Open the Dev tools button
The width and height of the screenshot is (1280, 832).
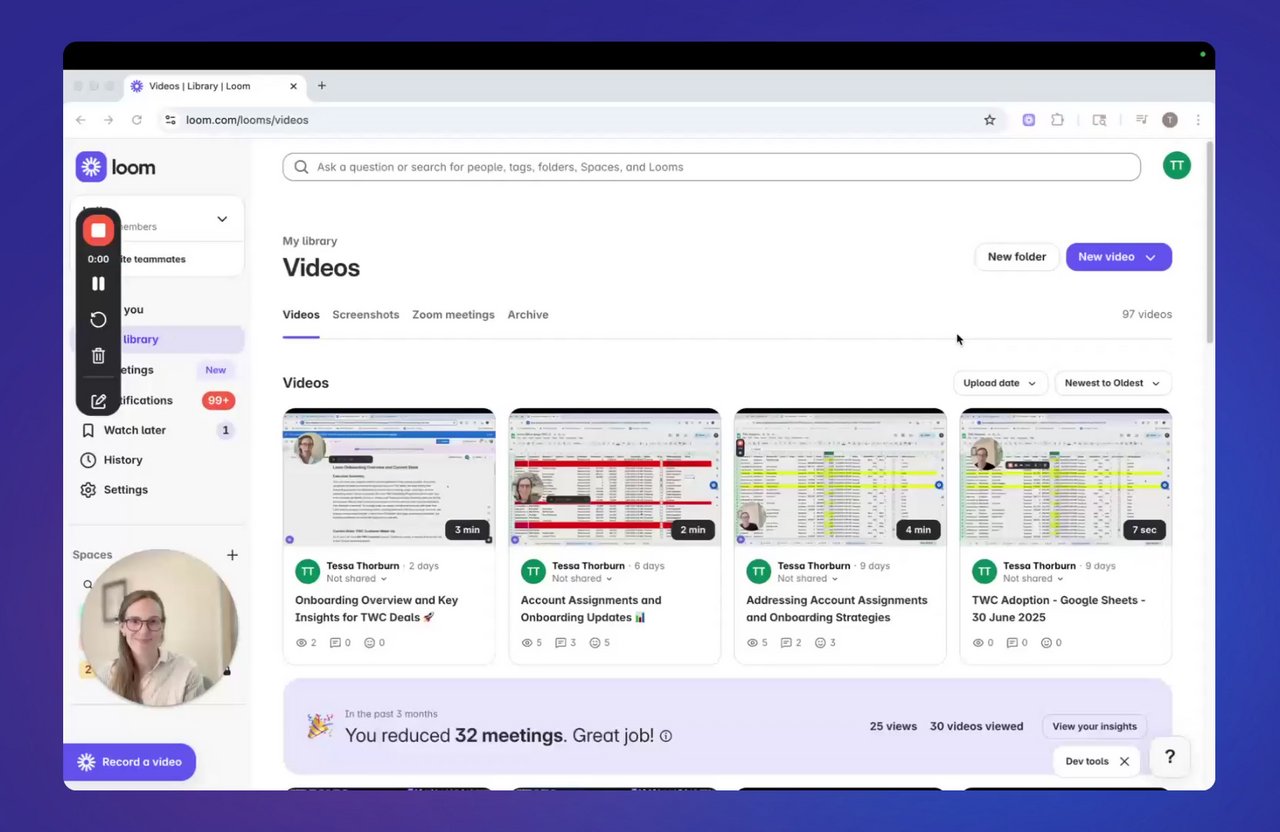1087,762
